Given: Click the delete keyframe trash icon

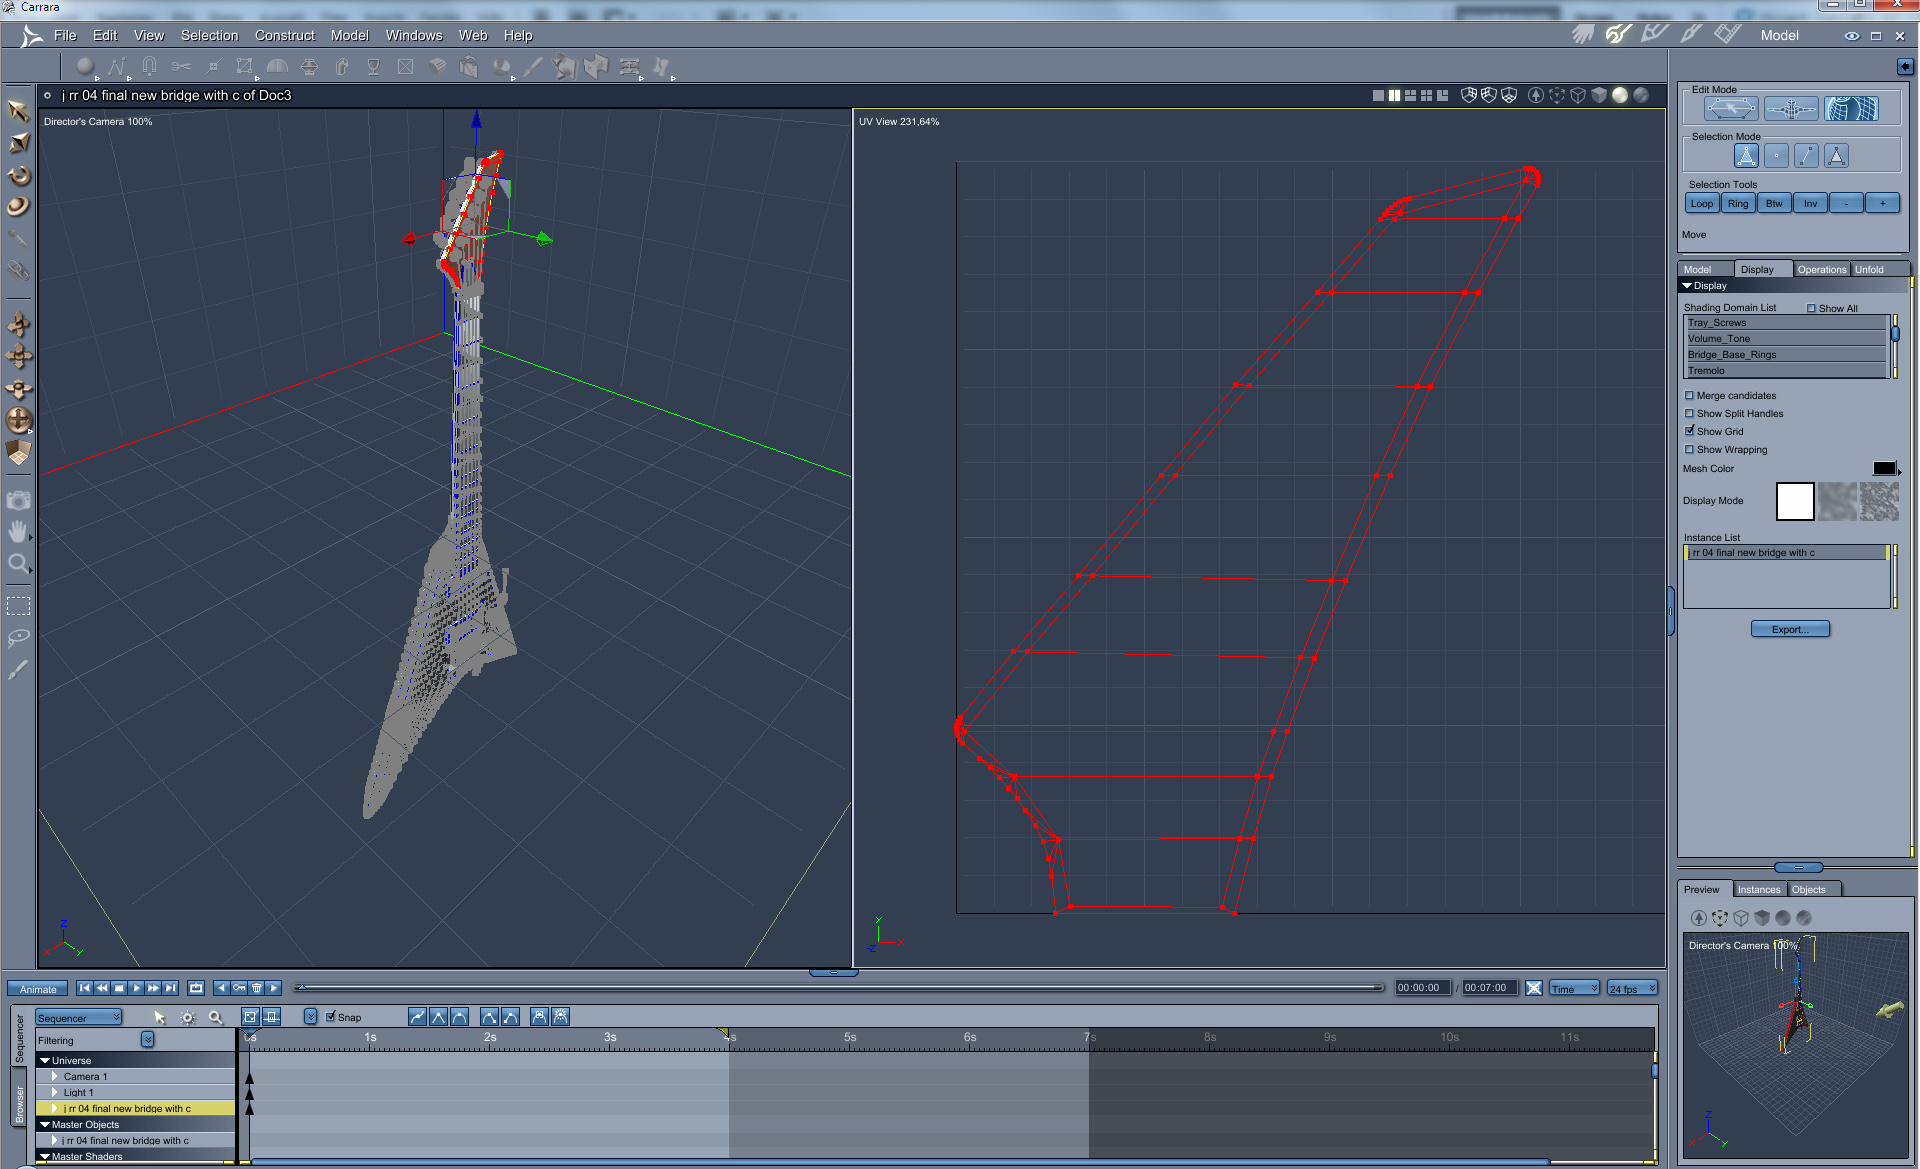Looking at the screenshot, I should pyautogui.click(x=256, y=988).
